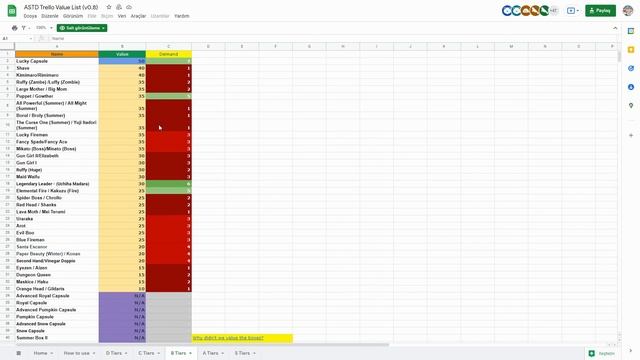
Task: Open the Maps side panel icon
Action: (x=631, y=105)
